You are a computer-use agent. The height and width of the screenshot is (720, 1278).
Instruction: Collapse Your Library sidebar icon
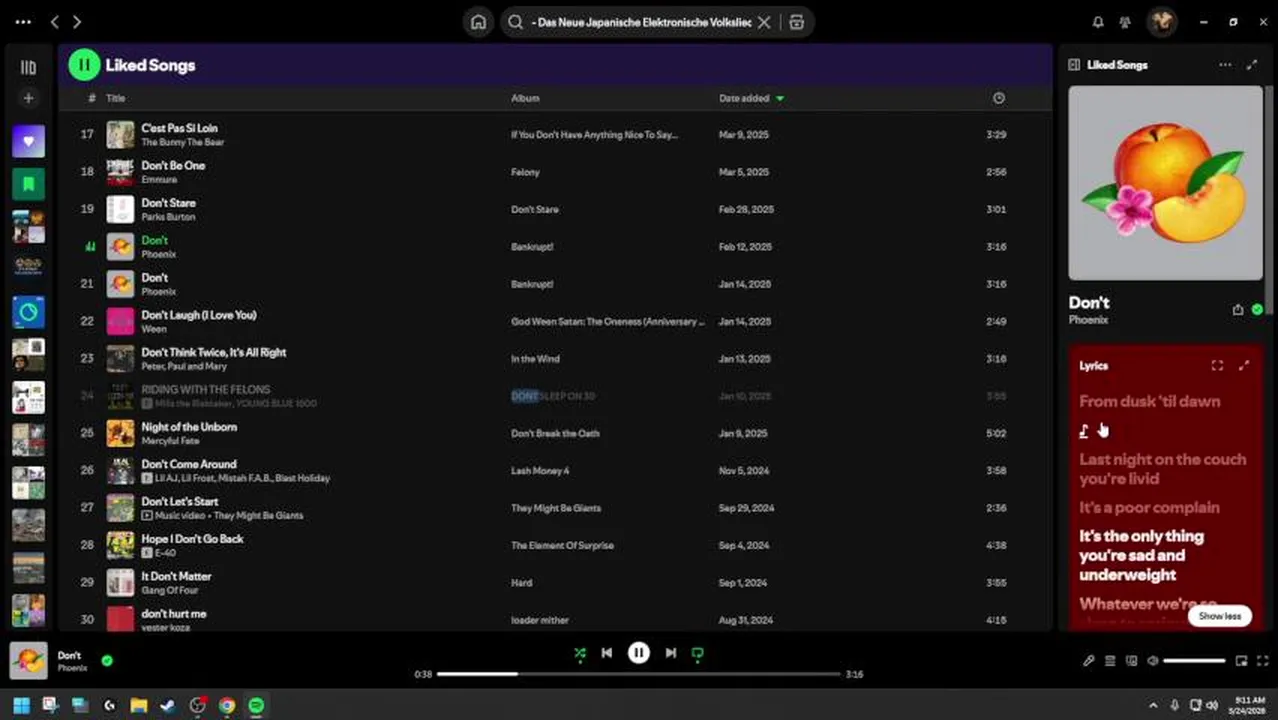click(28, 67)
